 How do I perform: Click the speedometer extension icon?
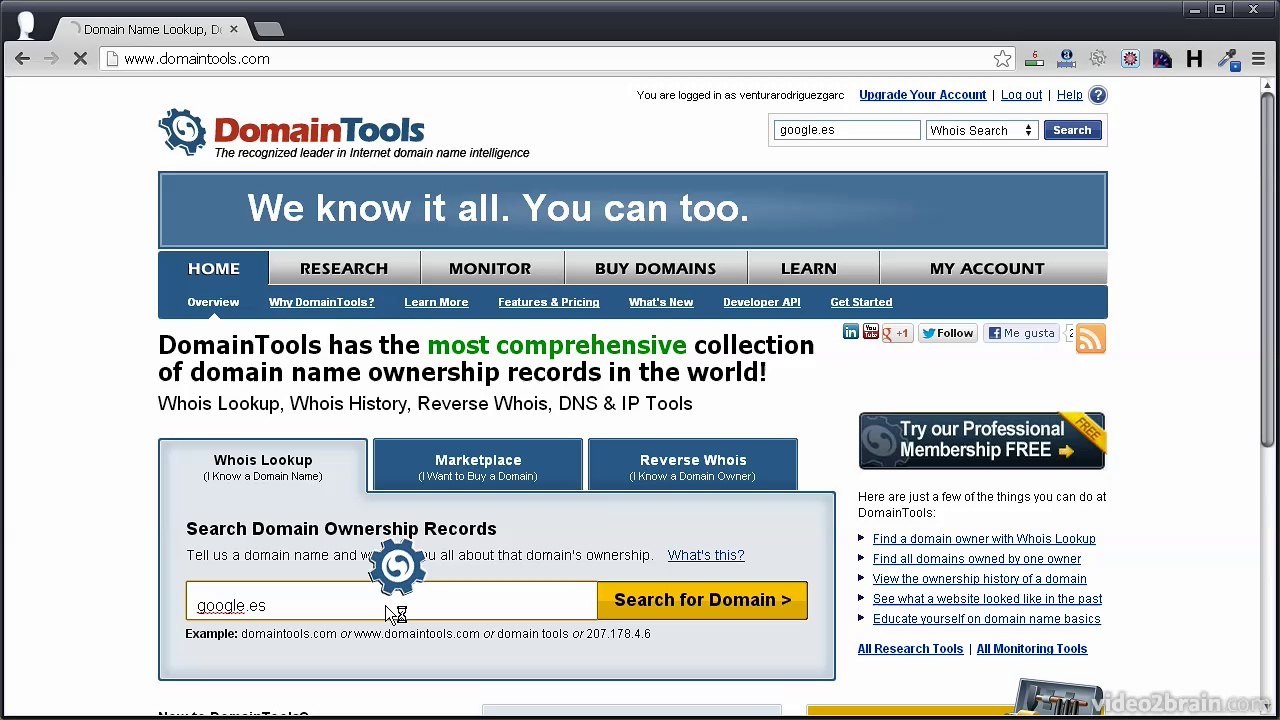coord(1162,59)
